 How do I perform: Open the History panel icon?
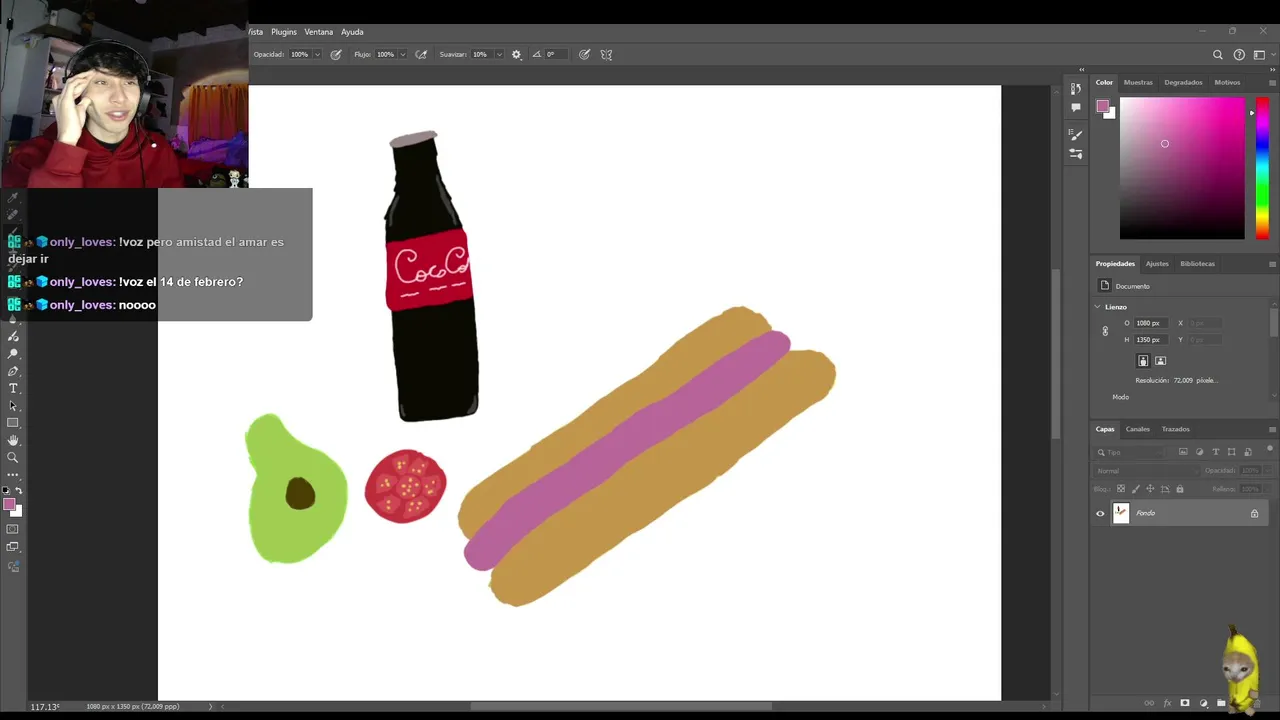1076,88
